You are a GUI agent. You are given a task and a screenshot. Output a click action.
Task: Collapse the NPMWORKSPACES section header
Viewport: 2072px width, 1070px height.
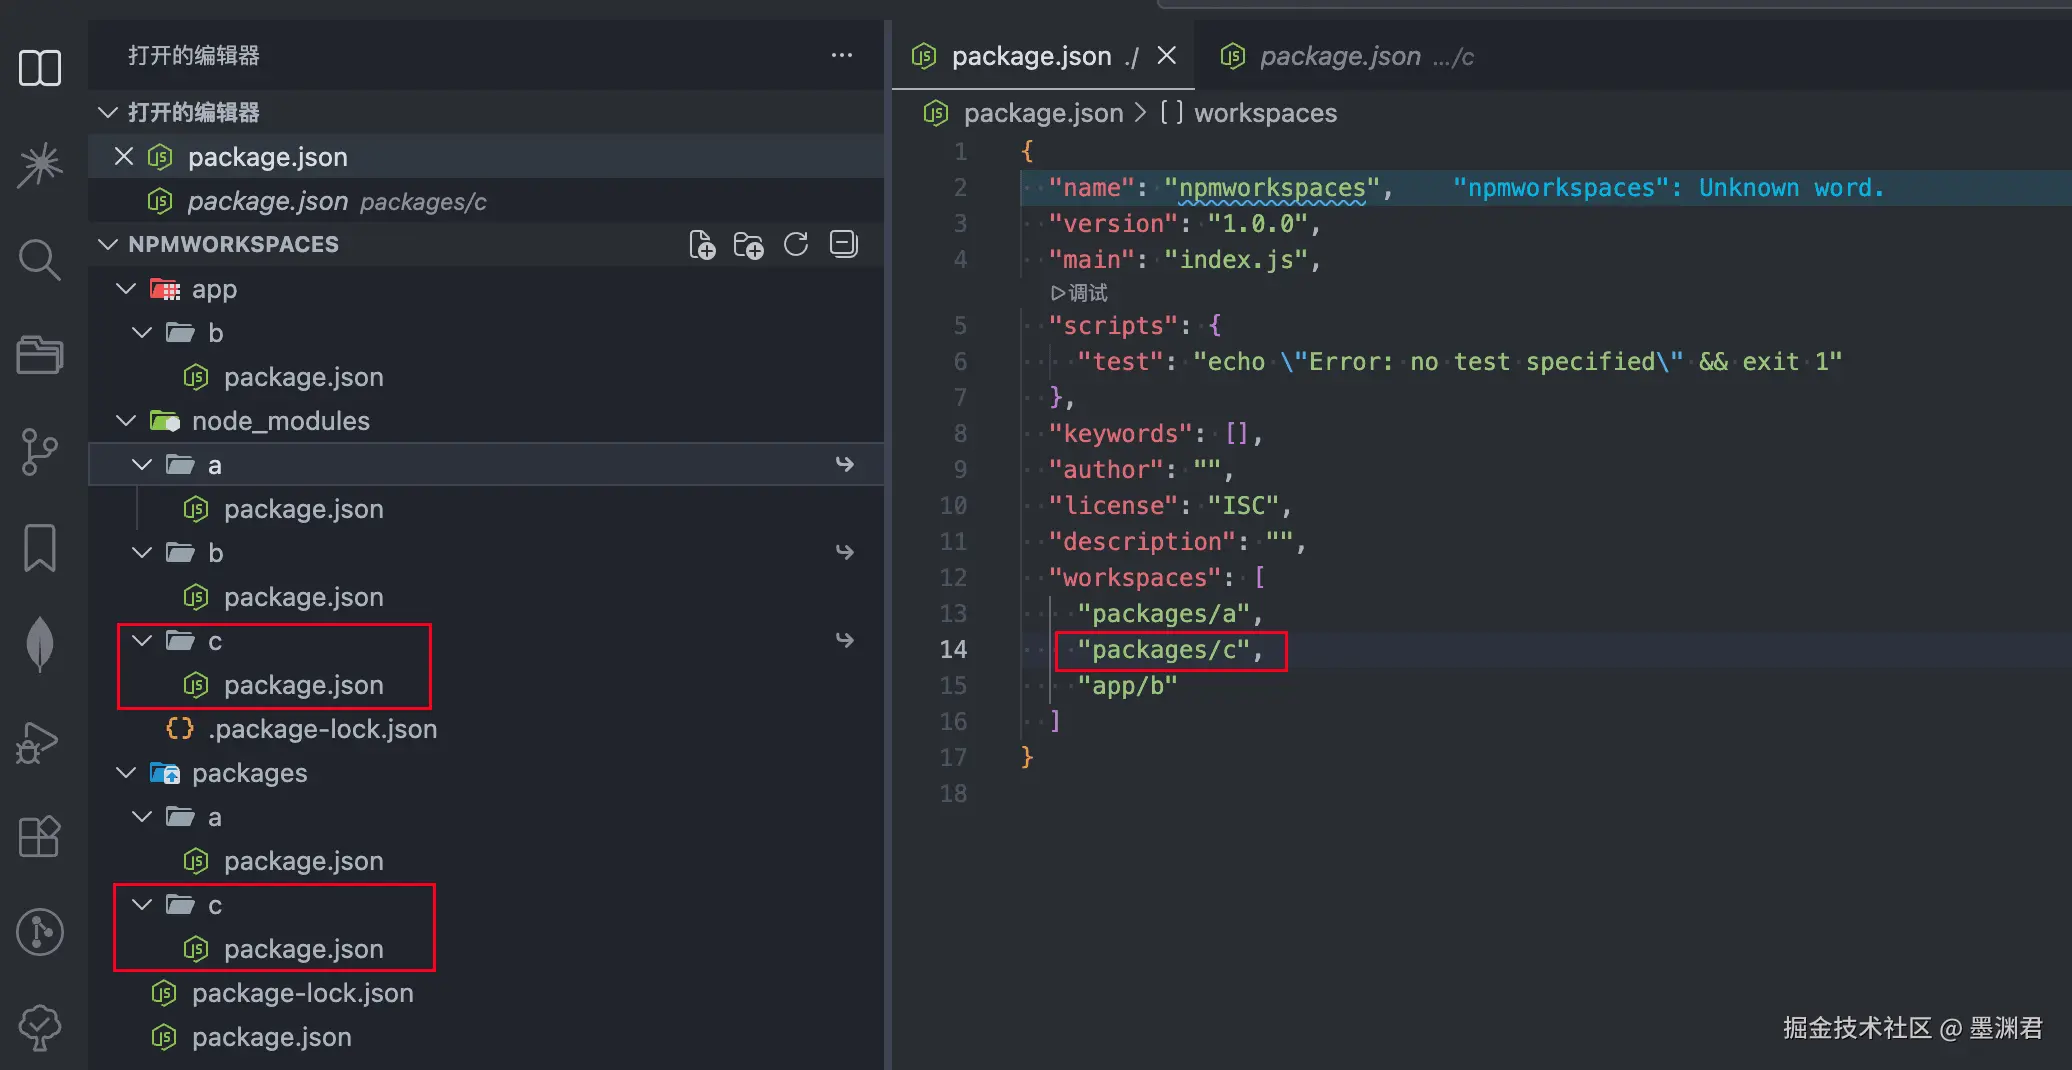point(108,245)
